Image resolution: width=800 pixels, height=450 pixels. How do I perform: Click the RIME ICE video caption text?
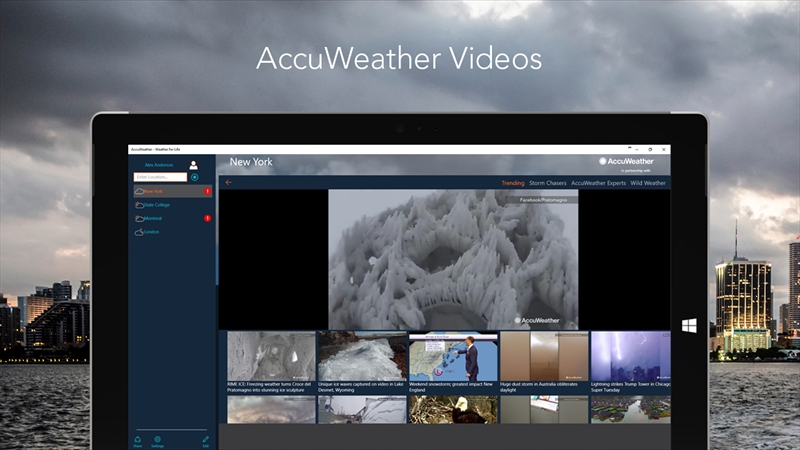269,387
